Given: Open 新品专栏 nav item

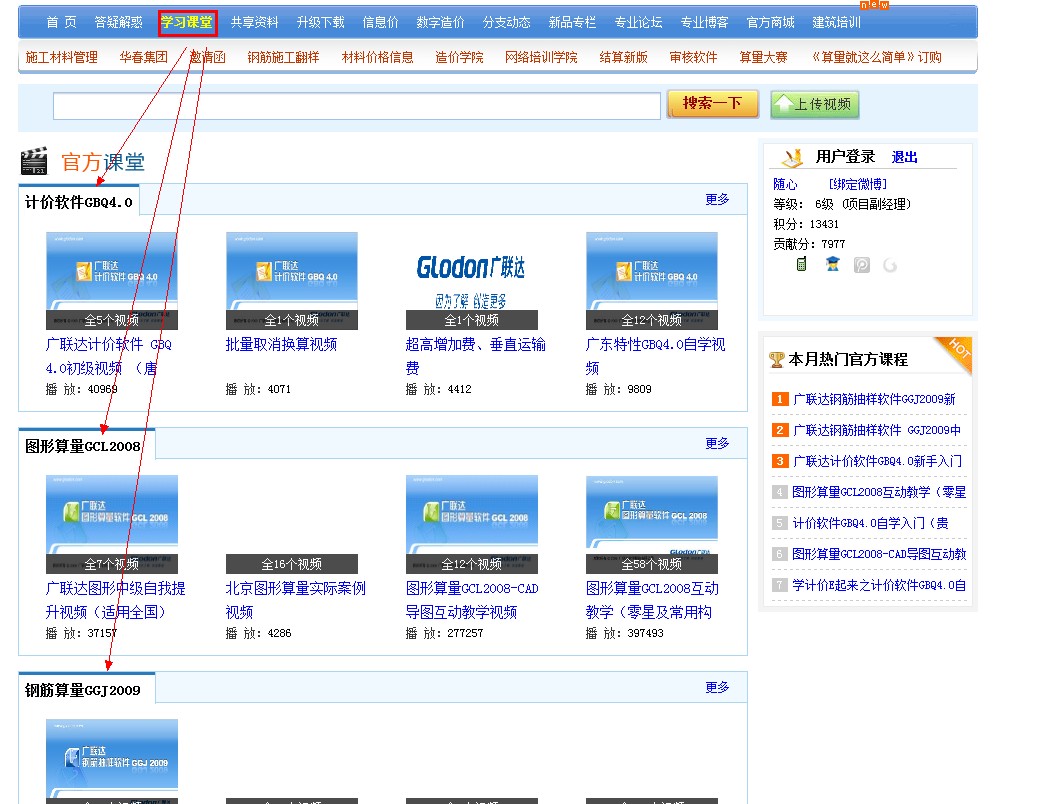Looking at the screenshot, I should (x=572, y=23).
